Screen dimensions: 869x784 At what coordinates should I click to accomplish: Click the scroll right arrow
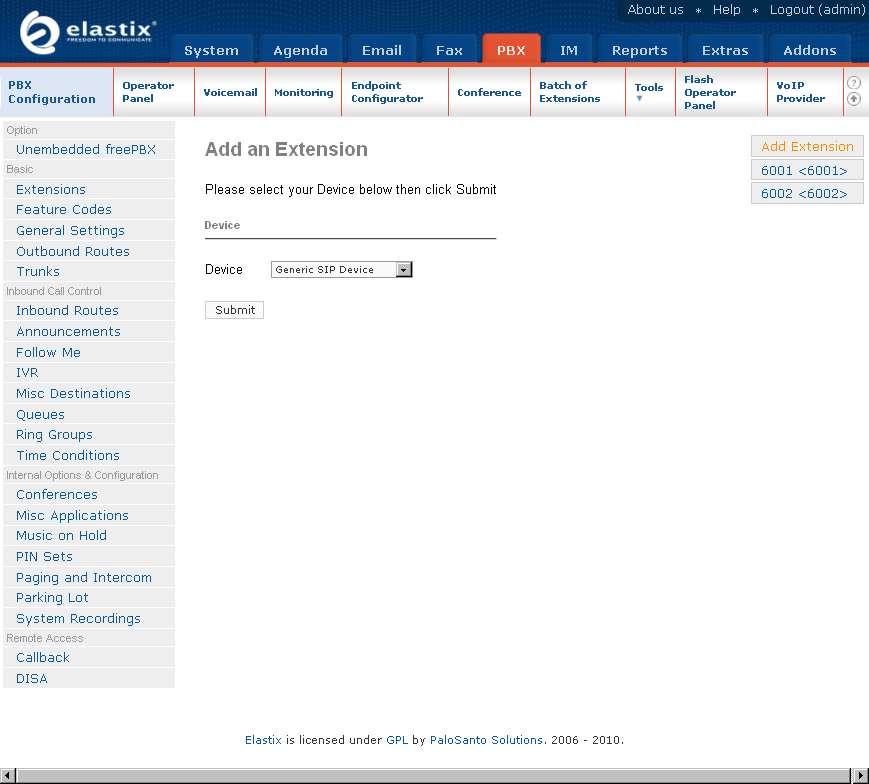[x=860, y=776]
